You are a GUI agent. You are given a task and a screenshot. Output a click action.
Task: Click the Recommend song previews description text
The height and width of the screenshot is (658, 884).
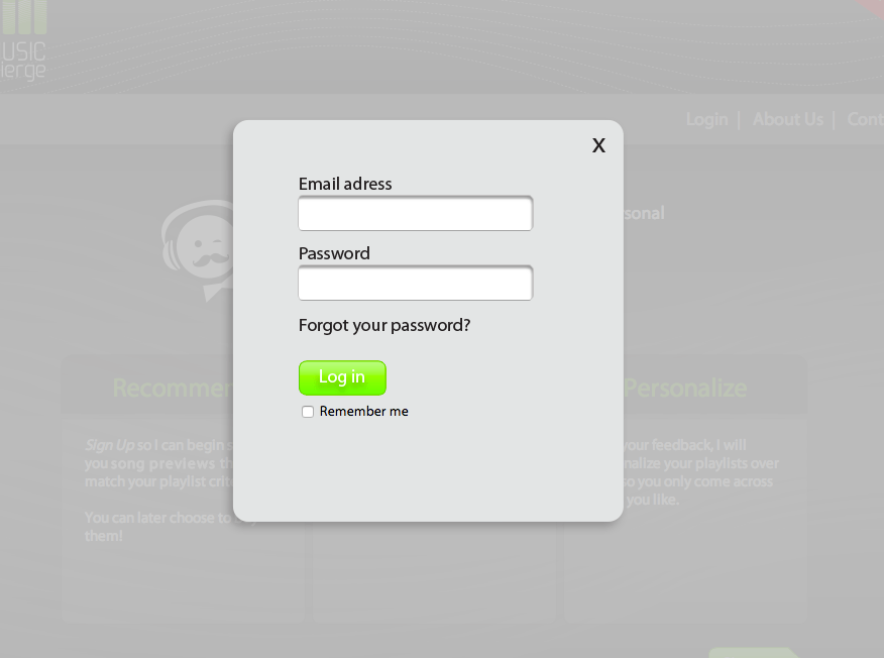(159, 463)
